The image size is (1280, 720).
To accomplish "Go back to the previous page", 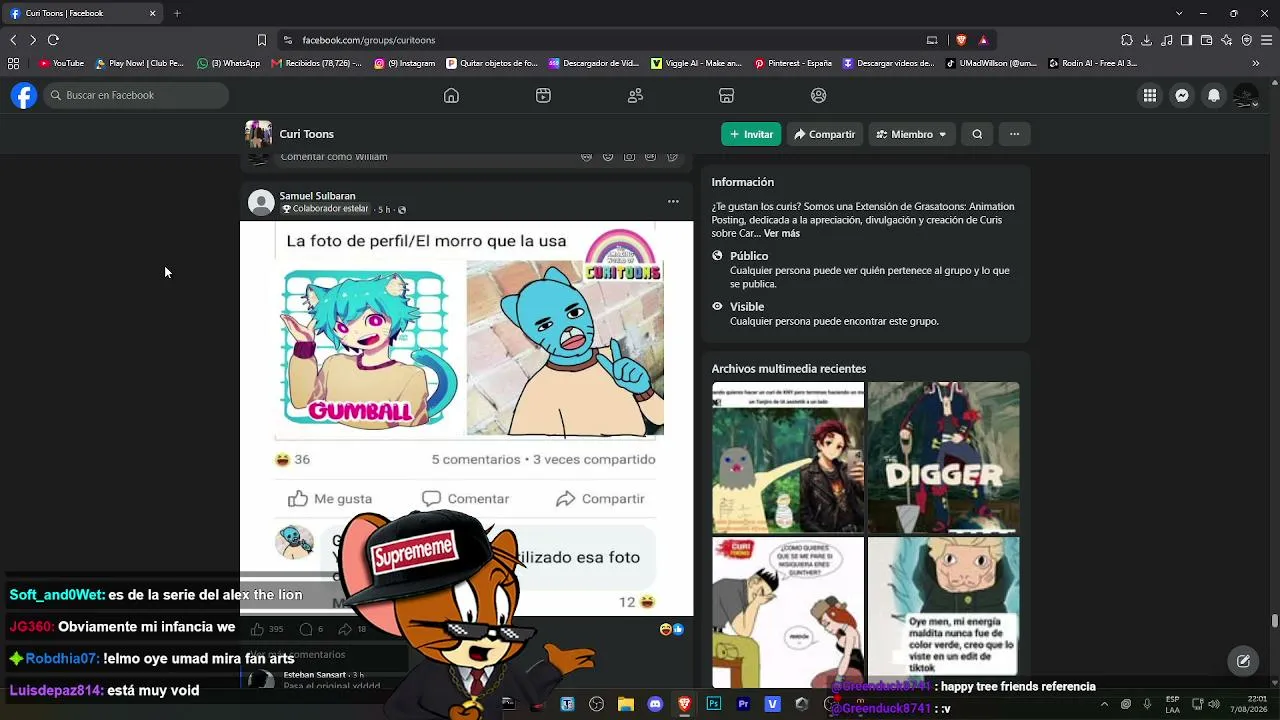I will pos(13,40).
